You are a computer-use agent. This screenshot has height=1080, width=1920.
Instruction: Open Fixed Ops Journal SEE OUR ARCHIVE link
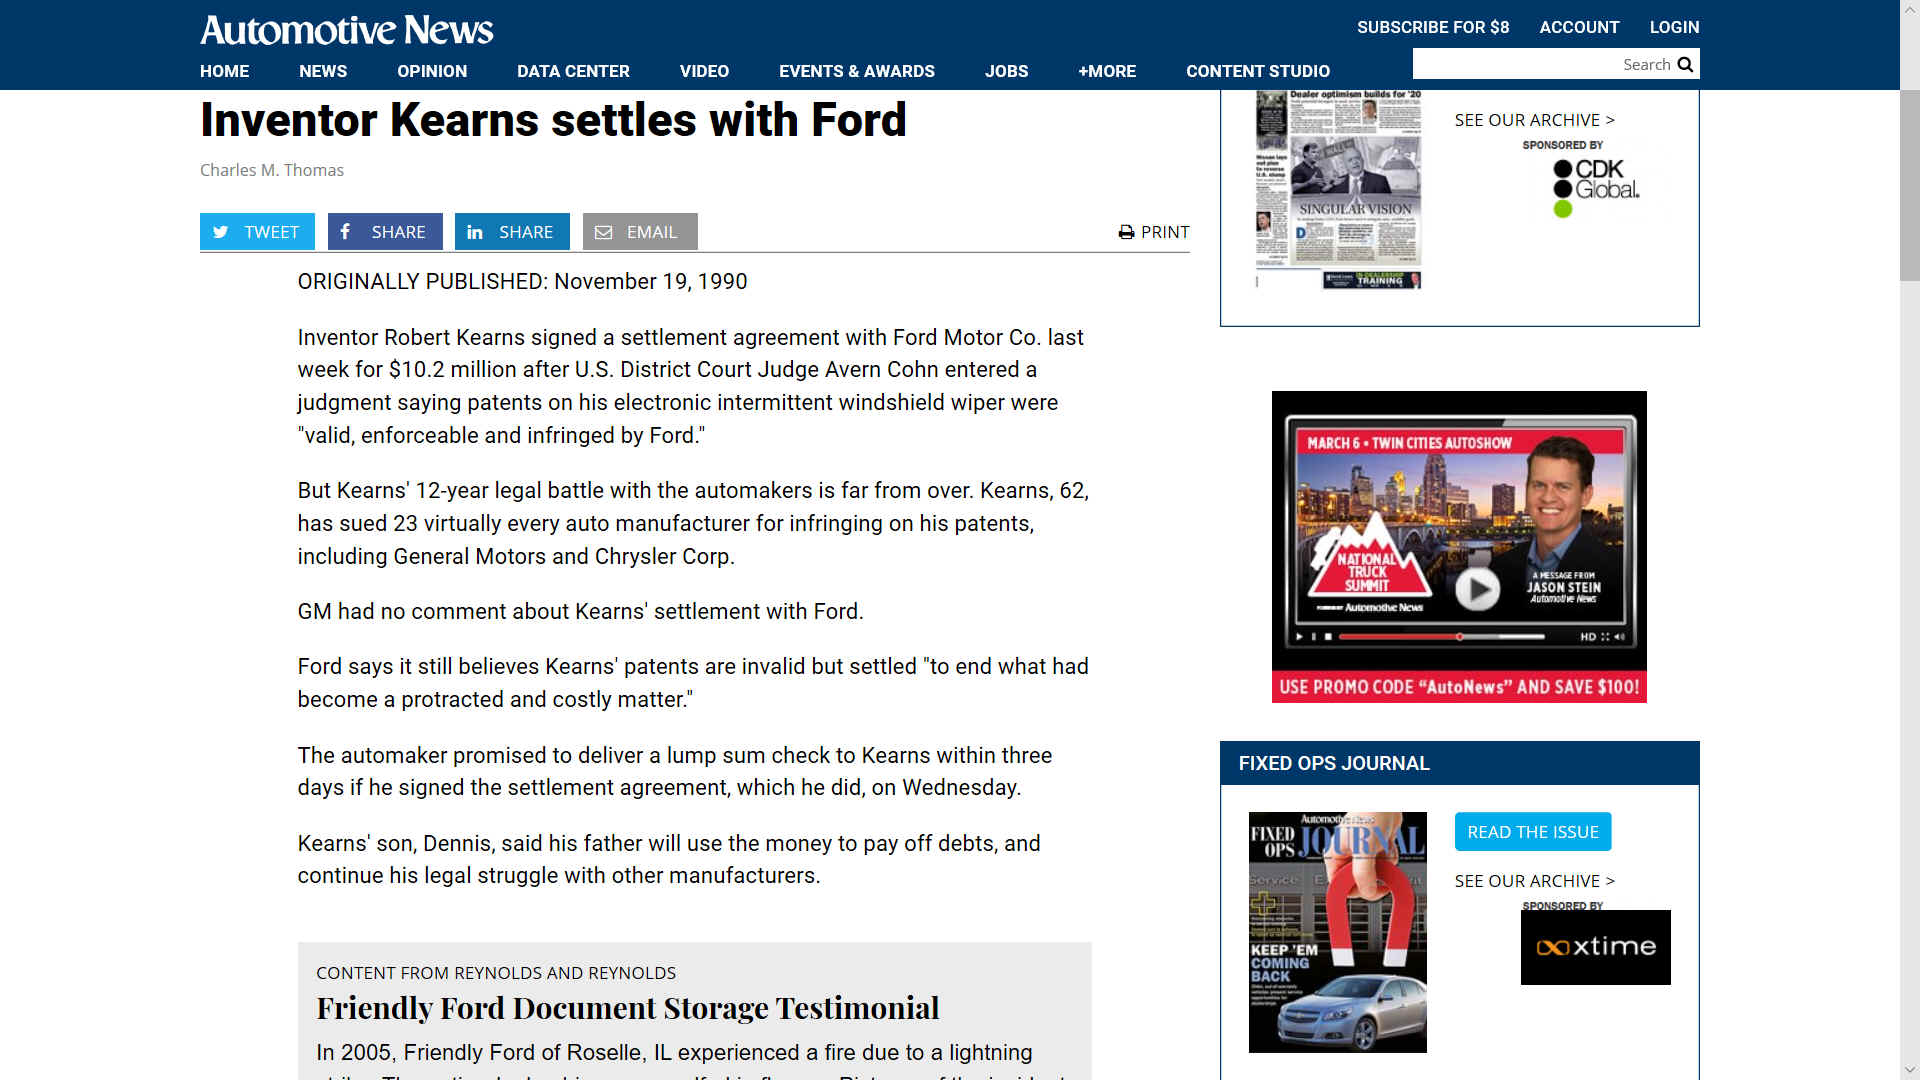coord(1534,881)
